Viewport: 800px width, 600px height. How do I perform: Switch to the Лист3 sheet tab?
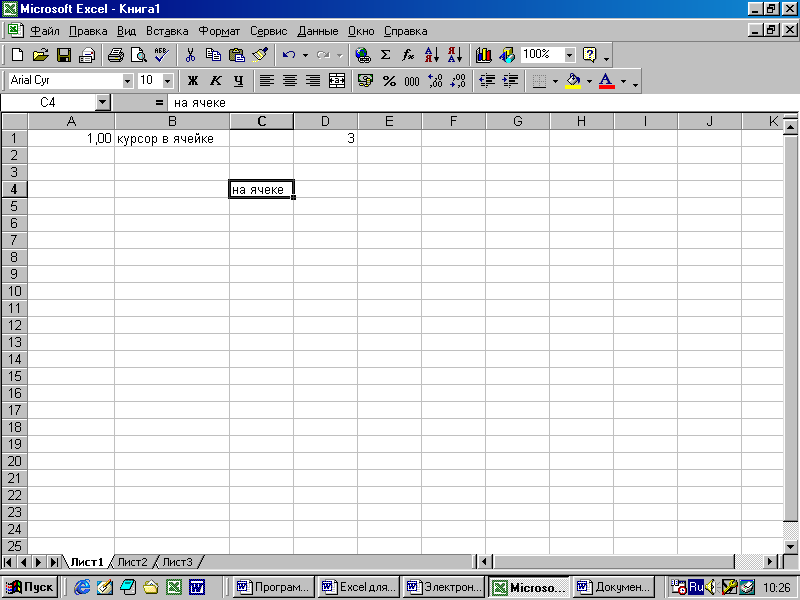(178, 562)
